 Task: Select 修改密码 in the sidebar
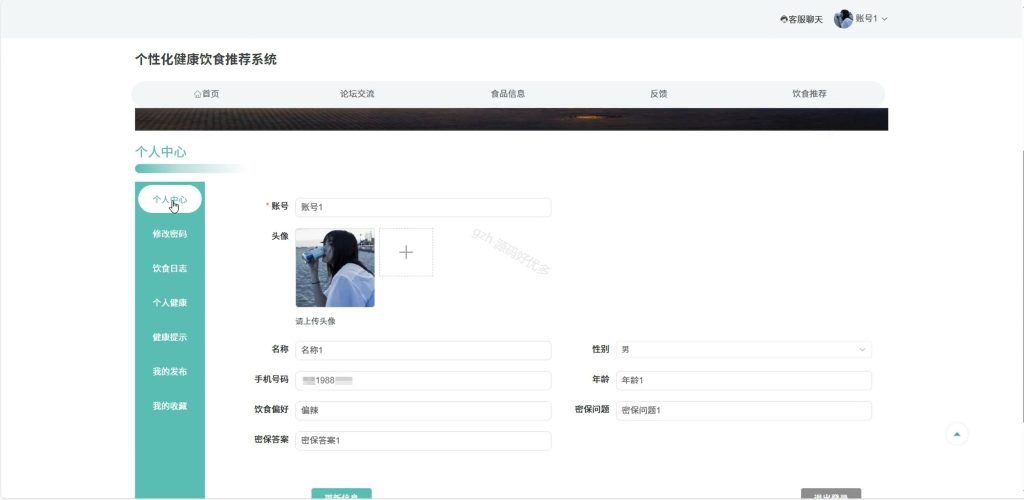point(170,234)
